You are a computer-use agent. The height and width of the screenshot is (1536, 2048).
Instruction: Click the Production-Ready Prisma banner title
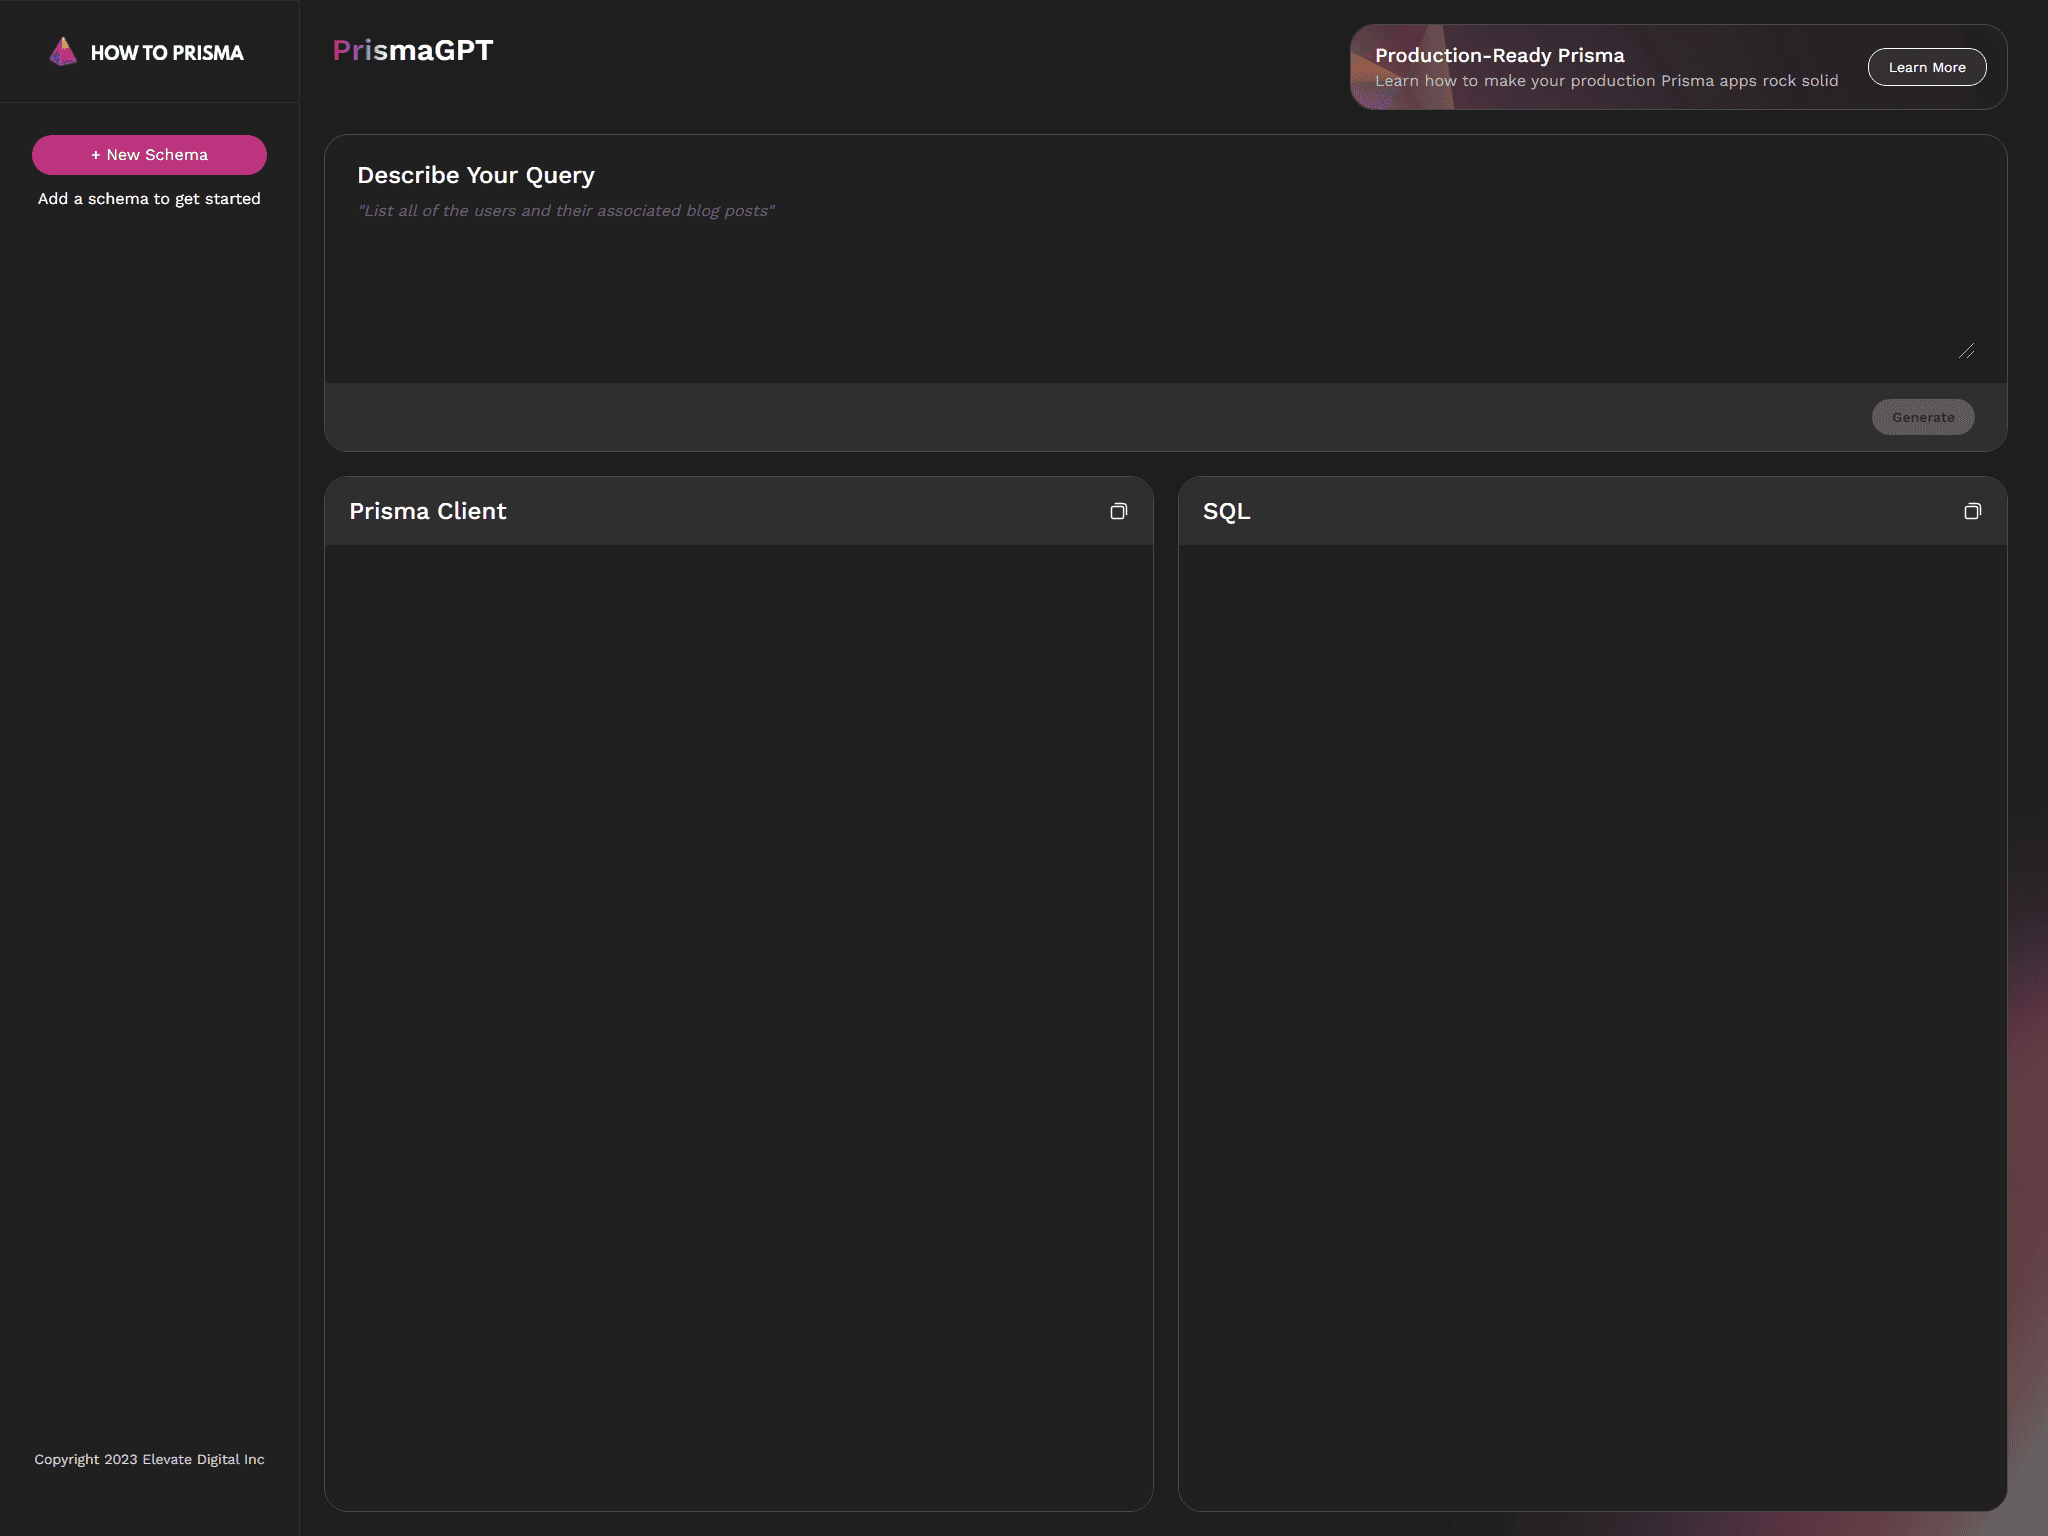[x=1499, y=56]
